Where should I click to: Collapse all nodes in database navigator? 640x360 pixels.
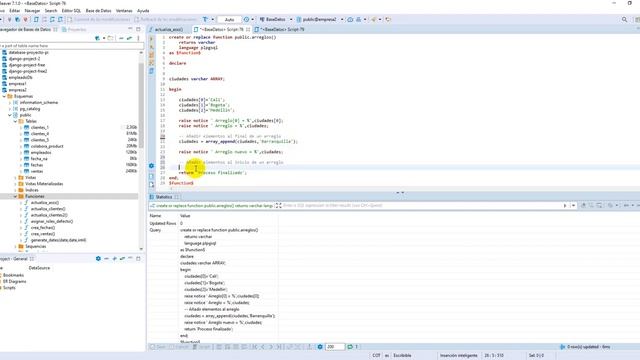coord(121,38)
